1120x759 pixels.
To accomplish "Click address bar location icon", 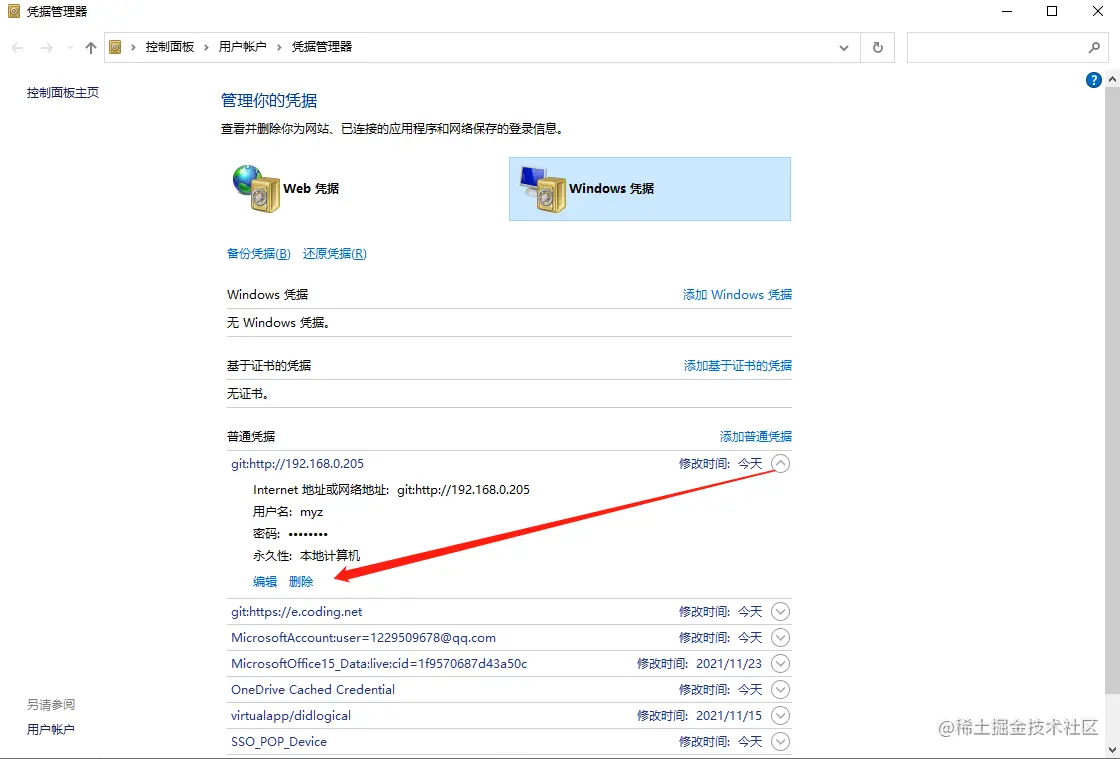I will pyautogui.click(x=115, y=47).
